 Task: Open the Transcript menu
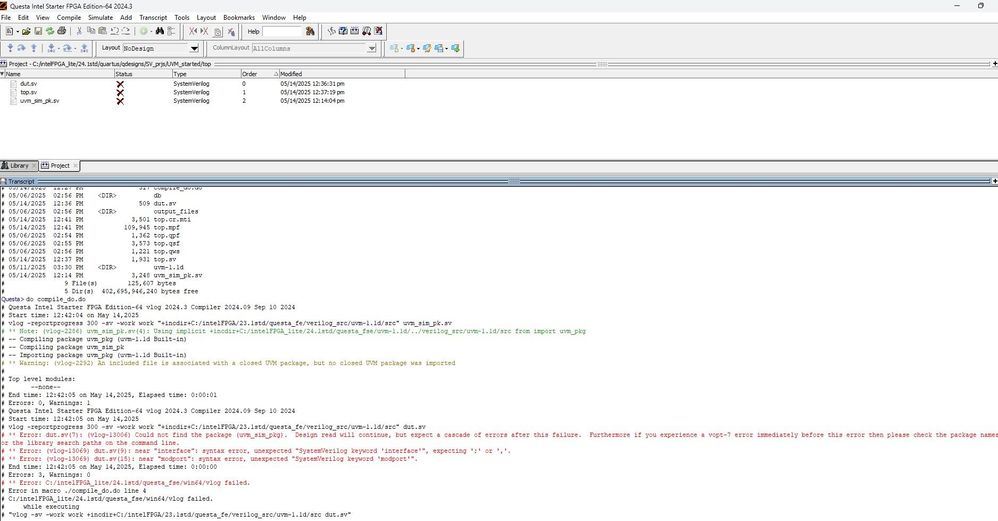coord(153,18)
